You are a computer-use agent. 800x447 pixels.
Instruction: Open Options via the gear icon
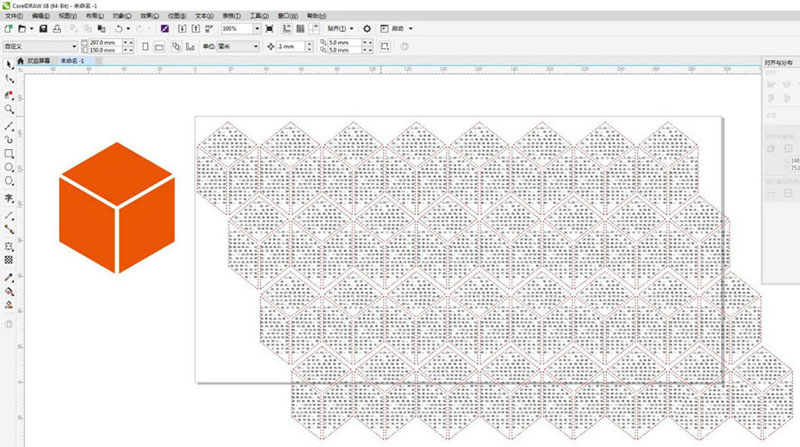click(x=367, y=29)
